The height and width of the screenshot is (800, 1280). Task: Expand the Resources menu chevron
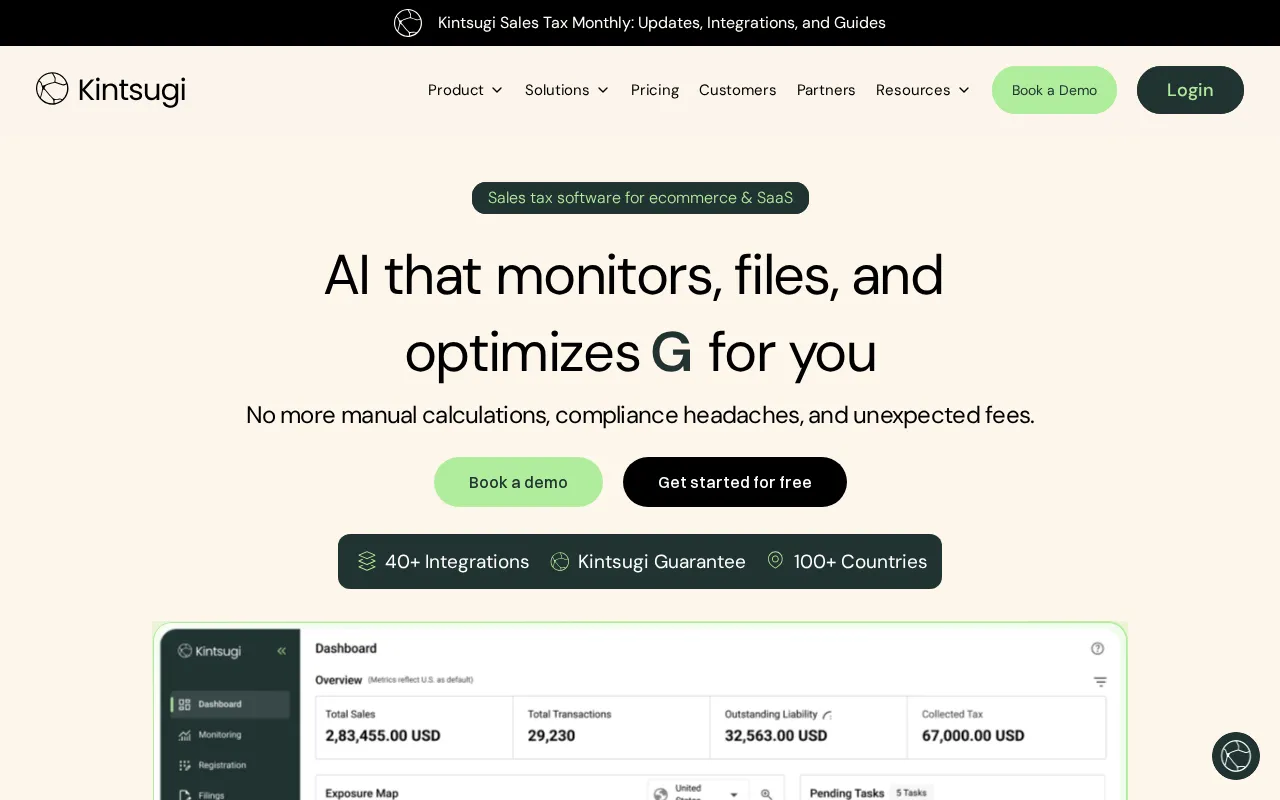point(964,90)
